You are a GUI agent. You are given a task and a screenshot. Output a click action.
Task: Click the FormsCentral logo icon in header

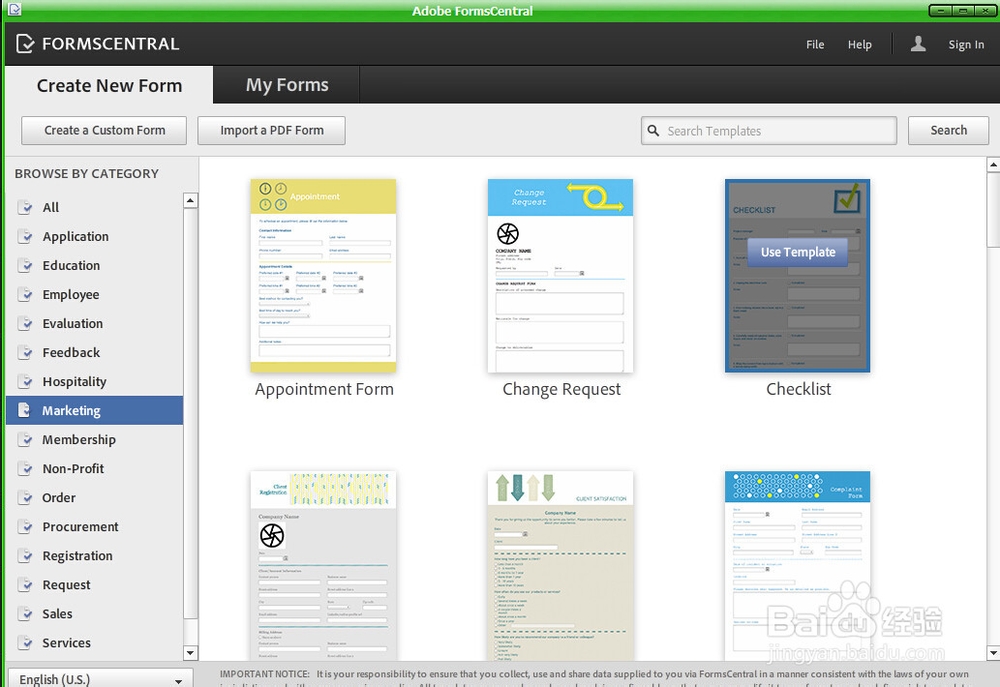[x=25, y=43]
